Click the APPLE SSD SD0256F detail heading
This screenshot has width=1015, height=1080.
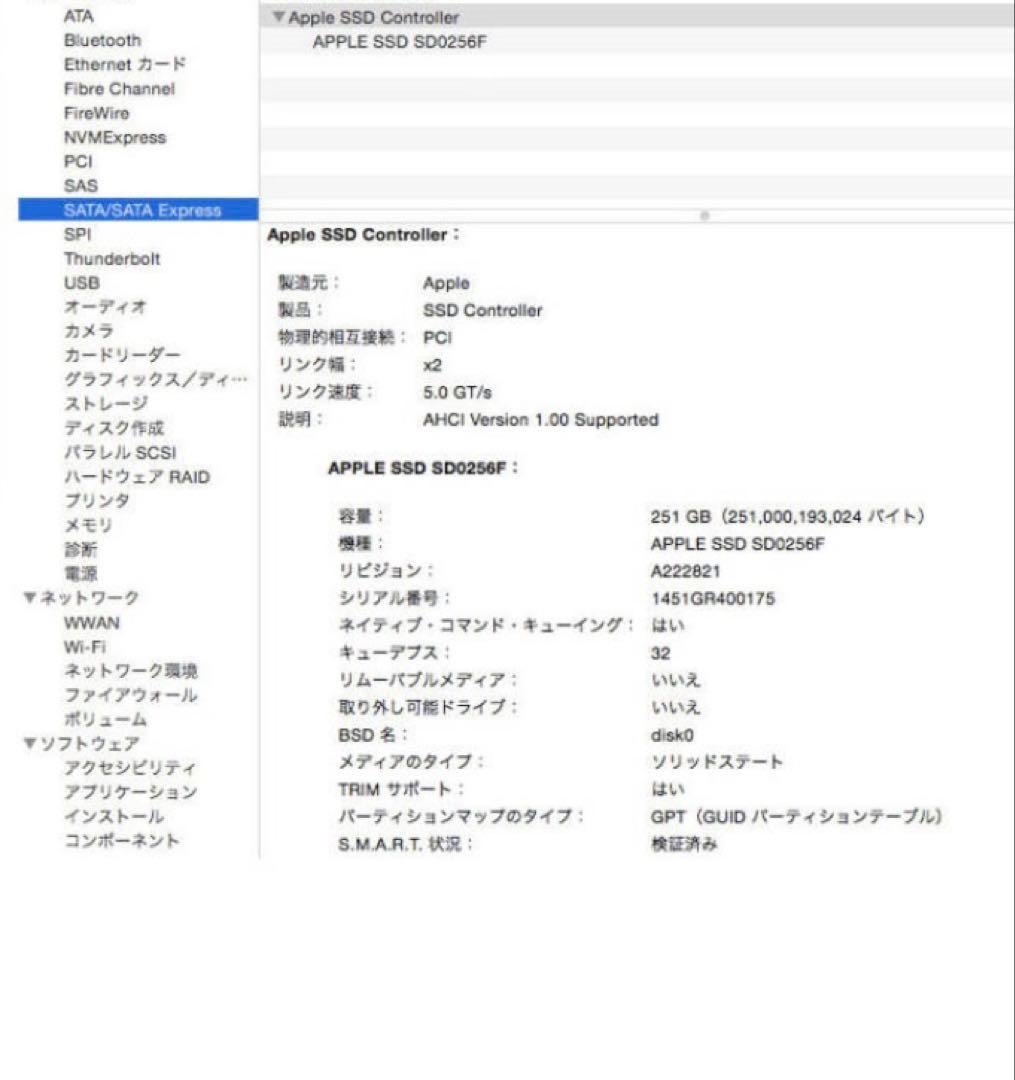click(423, 468)
